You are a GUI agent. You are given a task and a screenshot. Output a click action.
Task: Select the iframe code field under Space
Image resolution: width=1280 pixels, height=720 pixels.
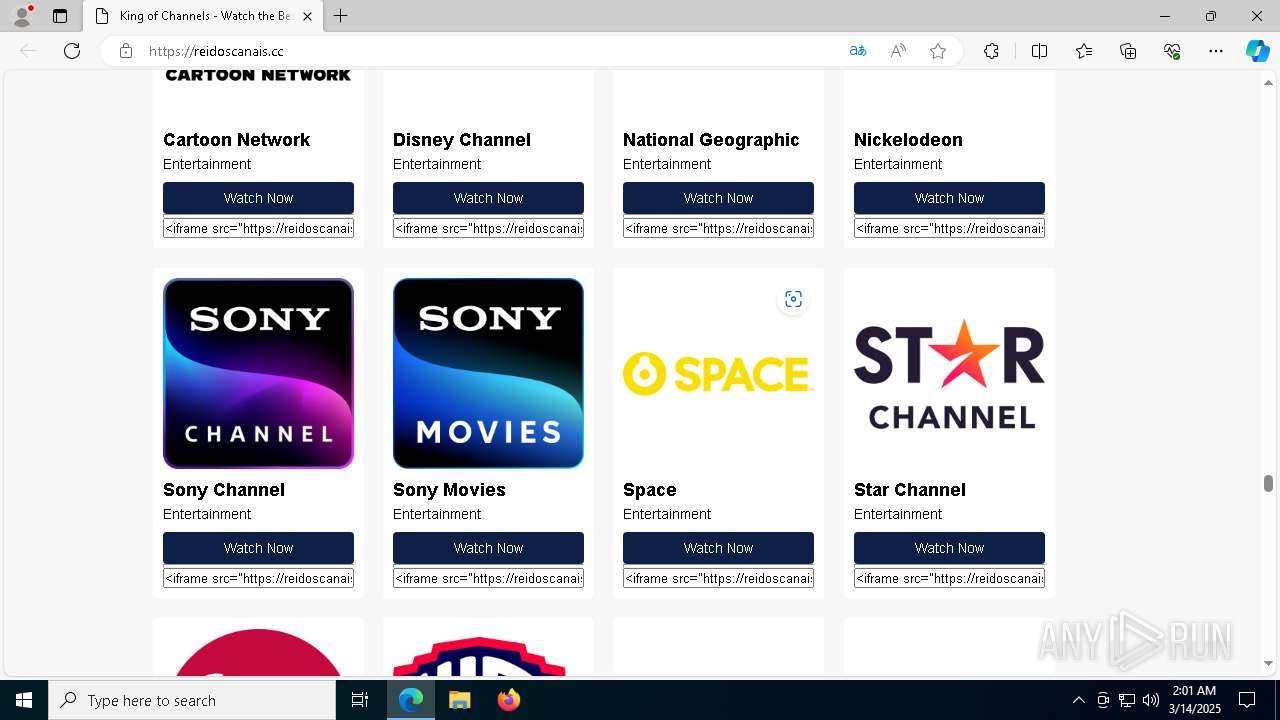(718, 578)
